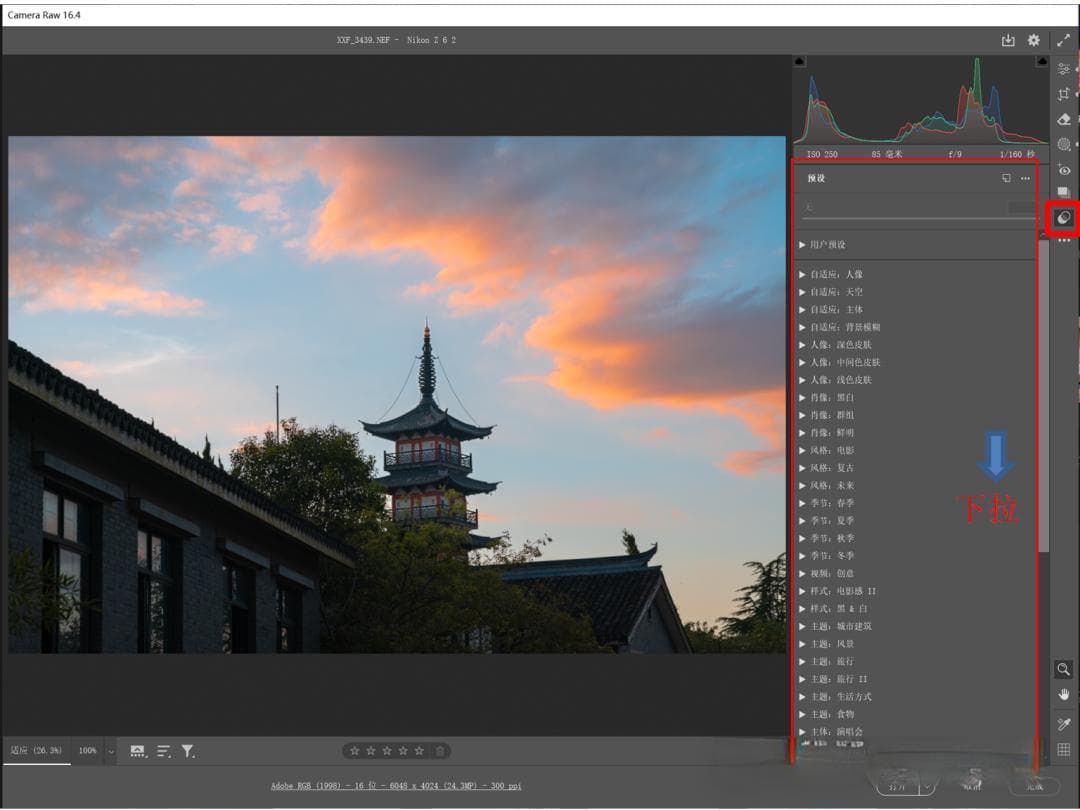The height and width of the screenshot is (810, 1080).
Task: Open the Snapshots panel icon
Action: click(x=1063, y=193)
